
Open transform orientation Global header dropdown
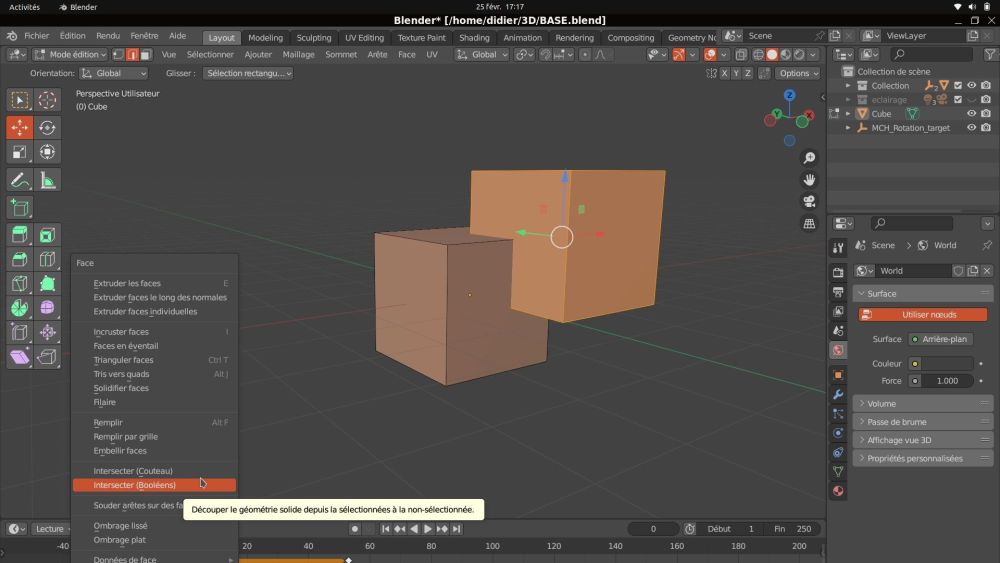[x=482, y=55]
